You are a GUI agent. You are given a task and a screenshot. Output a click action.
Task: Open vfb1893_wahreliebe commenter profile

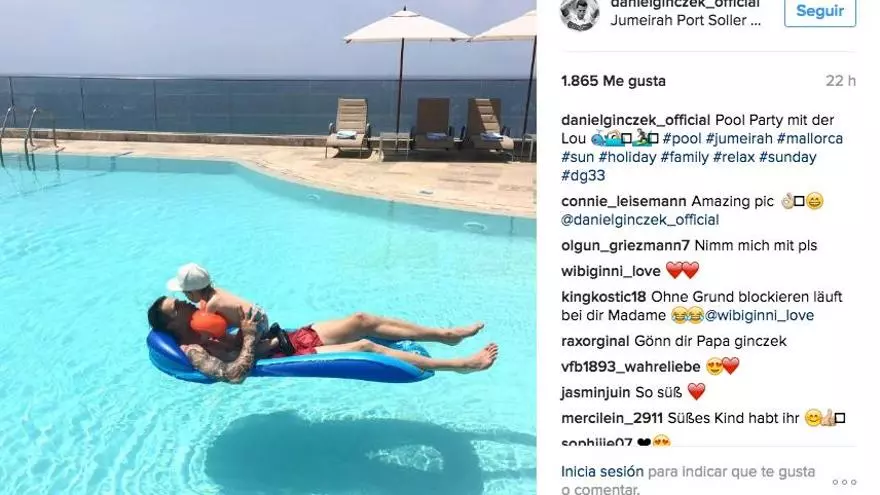click(x=631, y=367)
